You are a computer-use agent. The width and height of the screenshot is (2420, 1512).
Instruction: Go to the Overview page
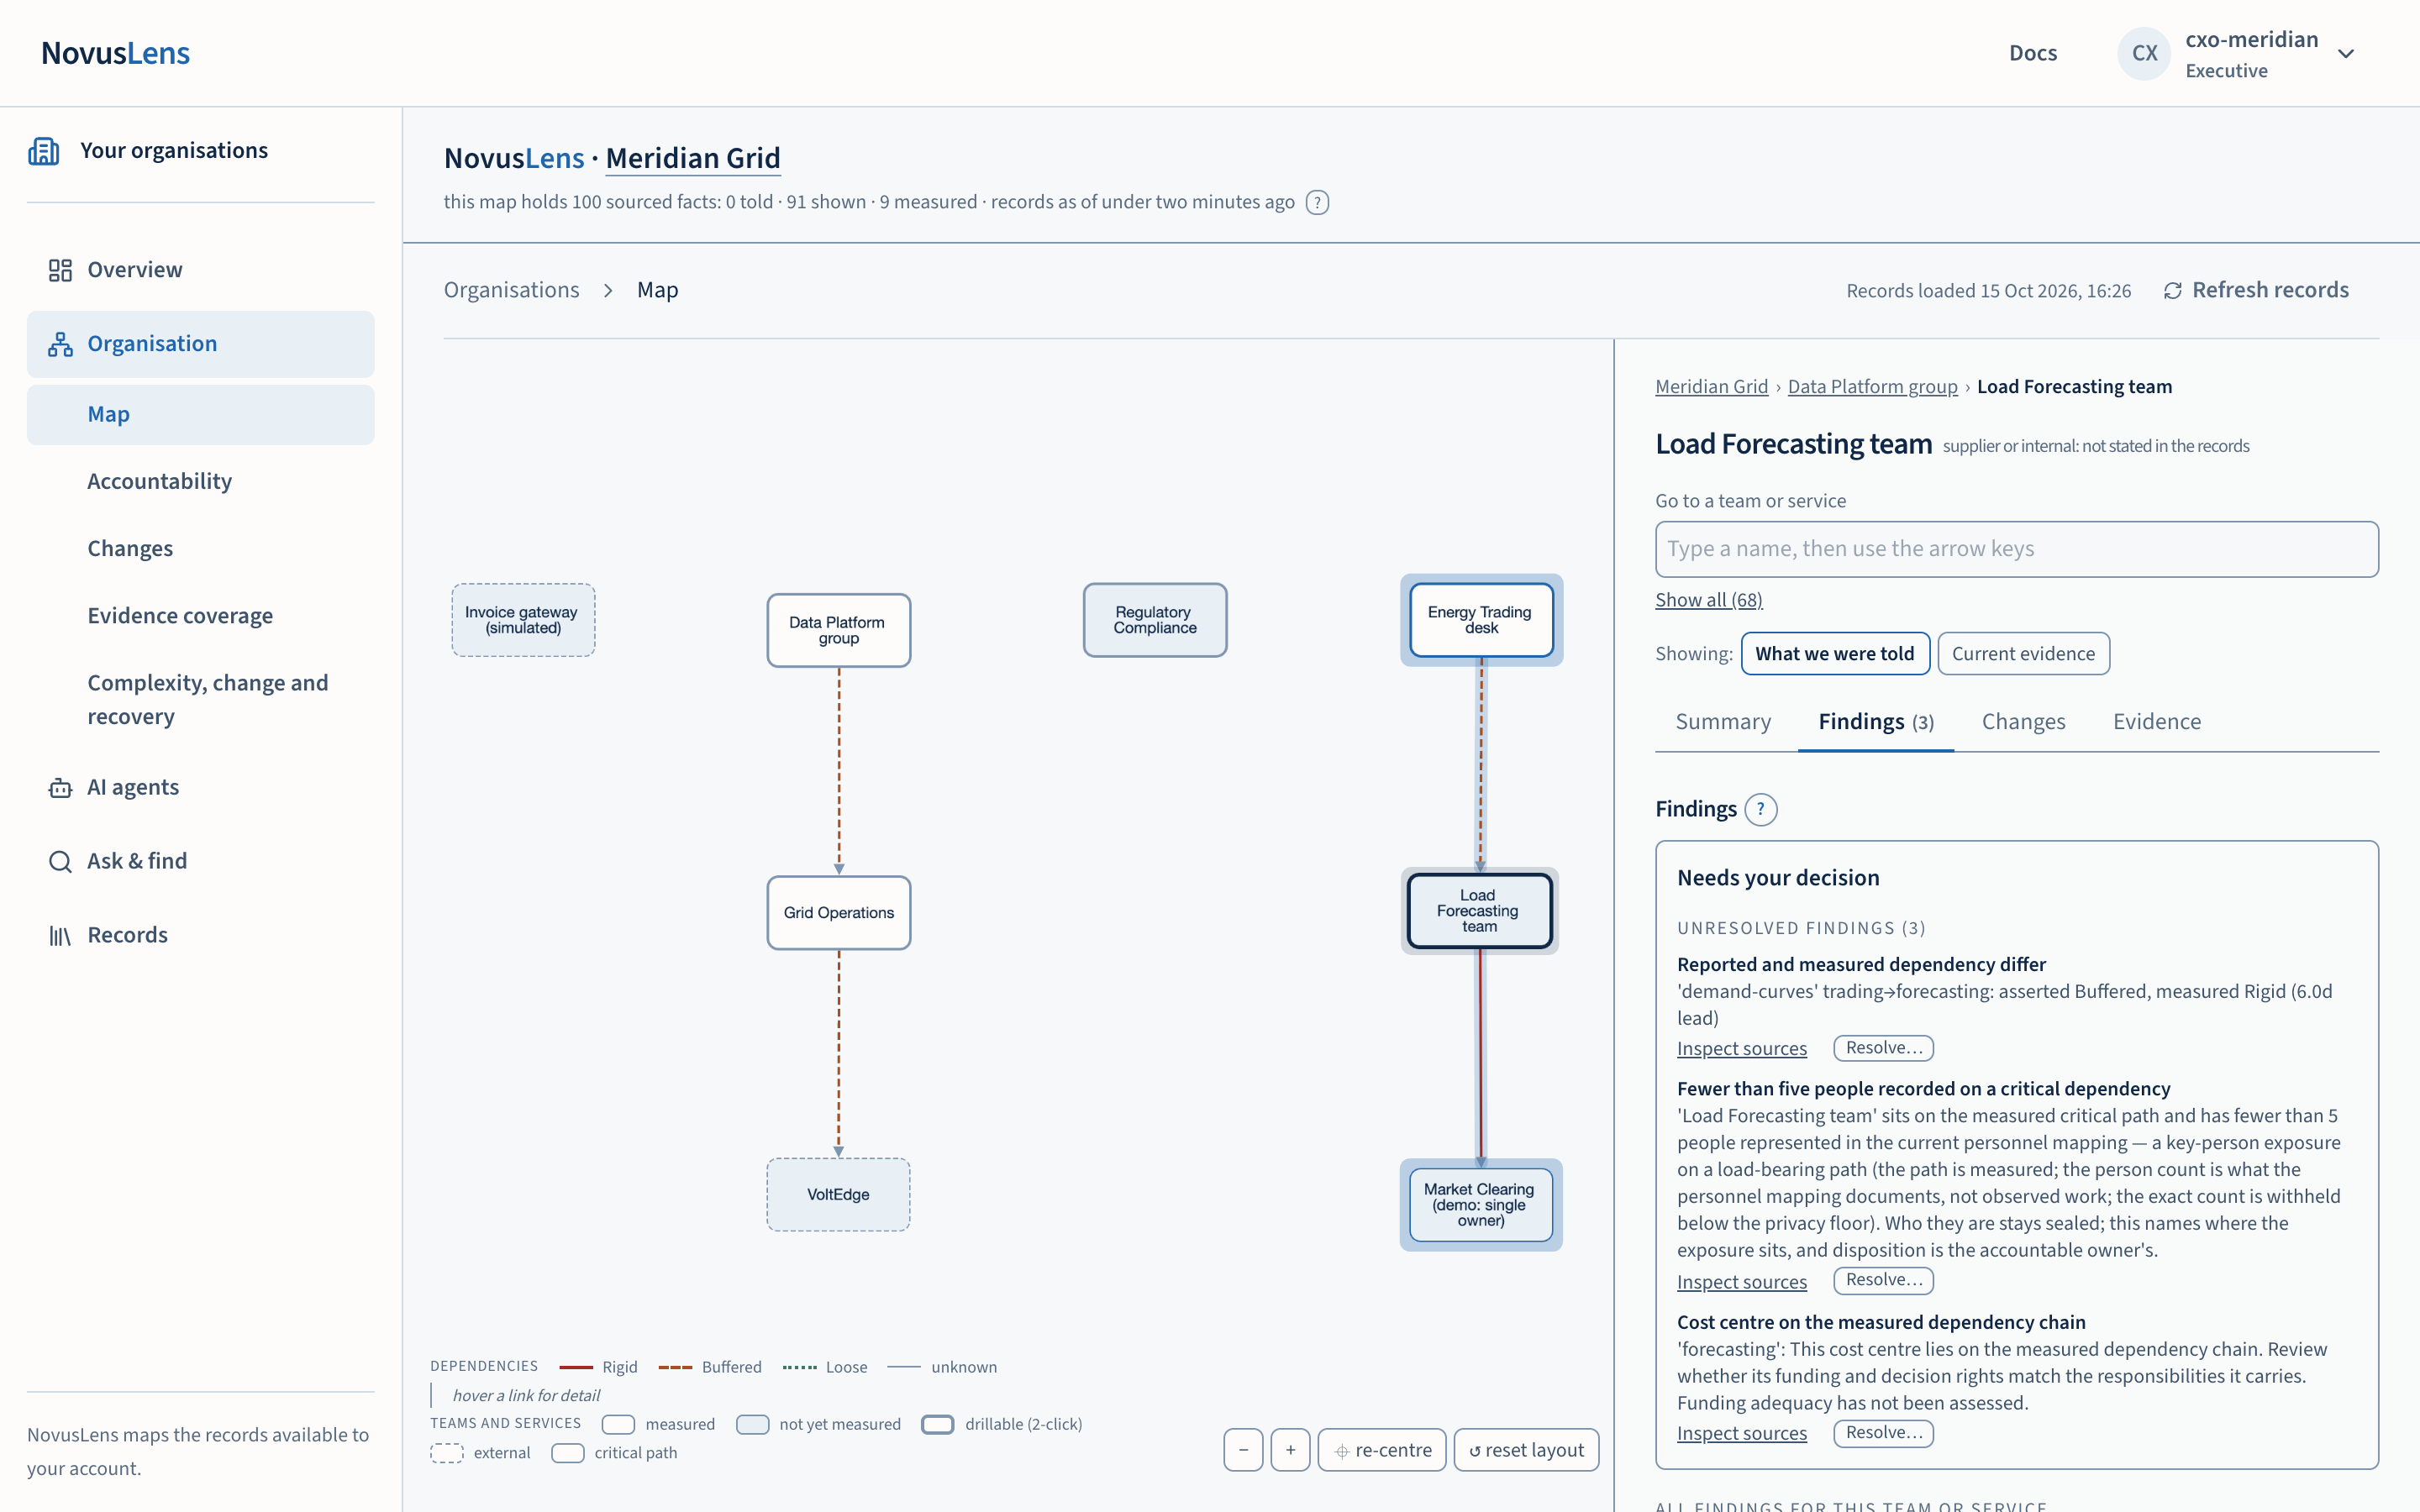[201, 270]
